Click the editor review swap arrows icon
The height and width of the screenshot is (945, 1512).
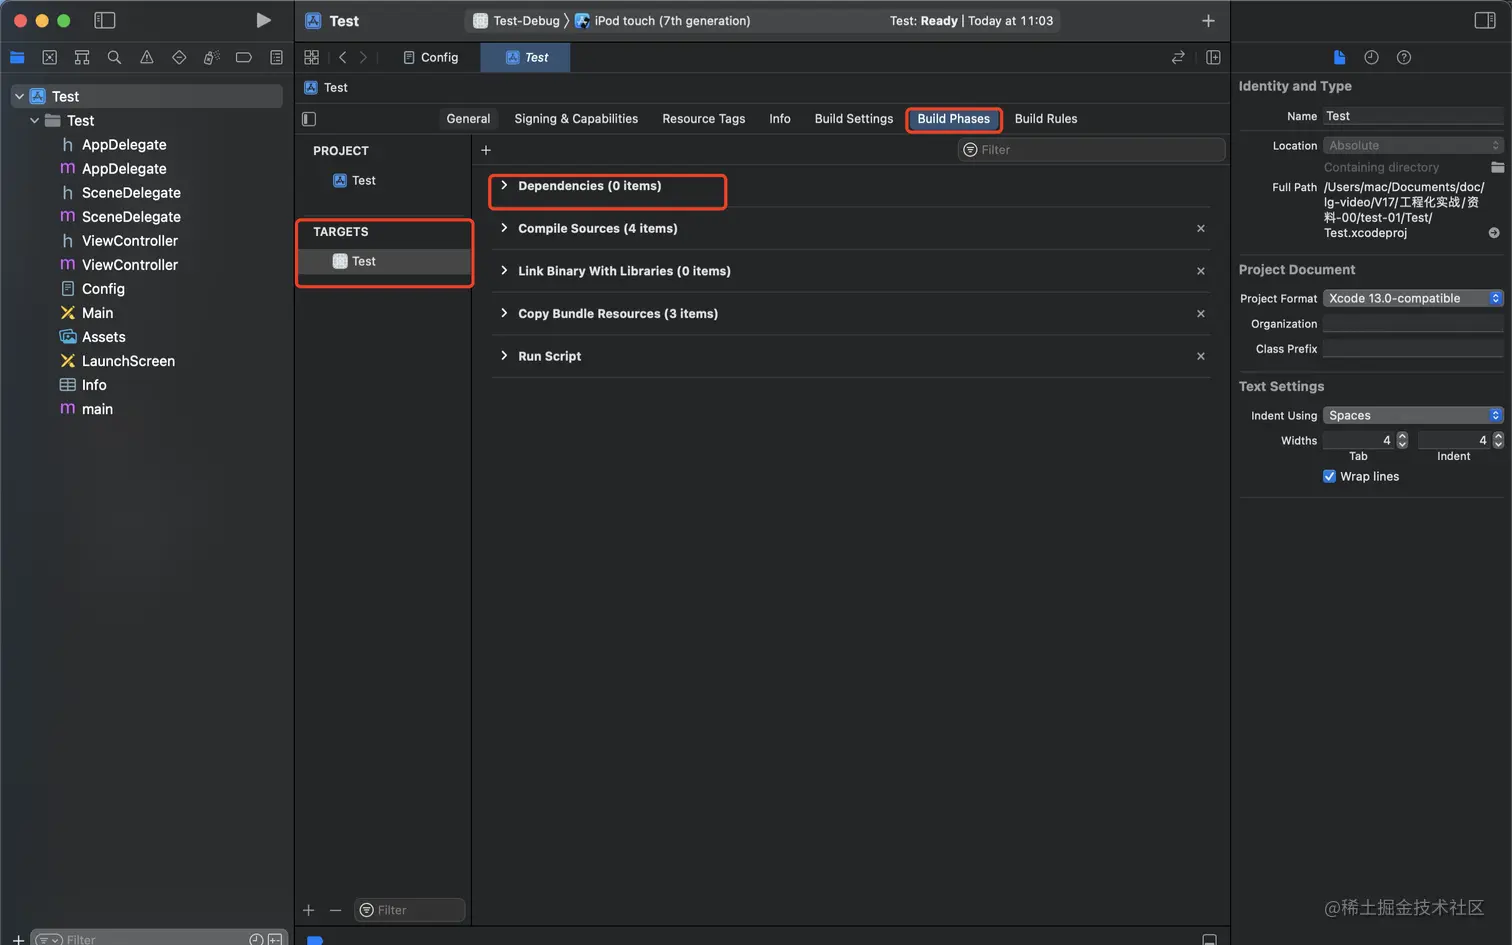(x=1178, y=57)
